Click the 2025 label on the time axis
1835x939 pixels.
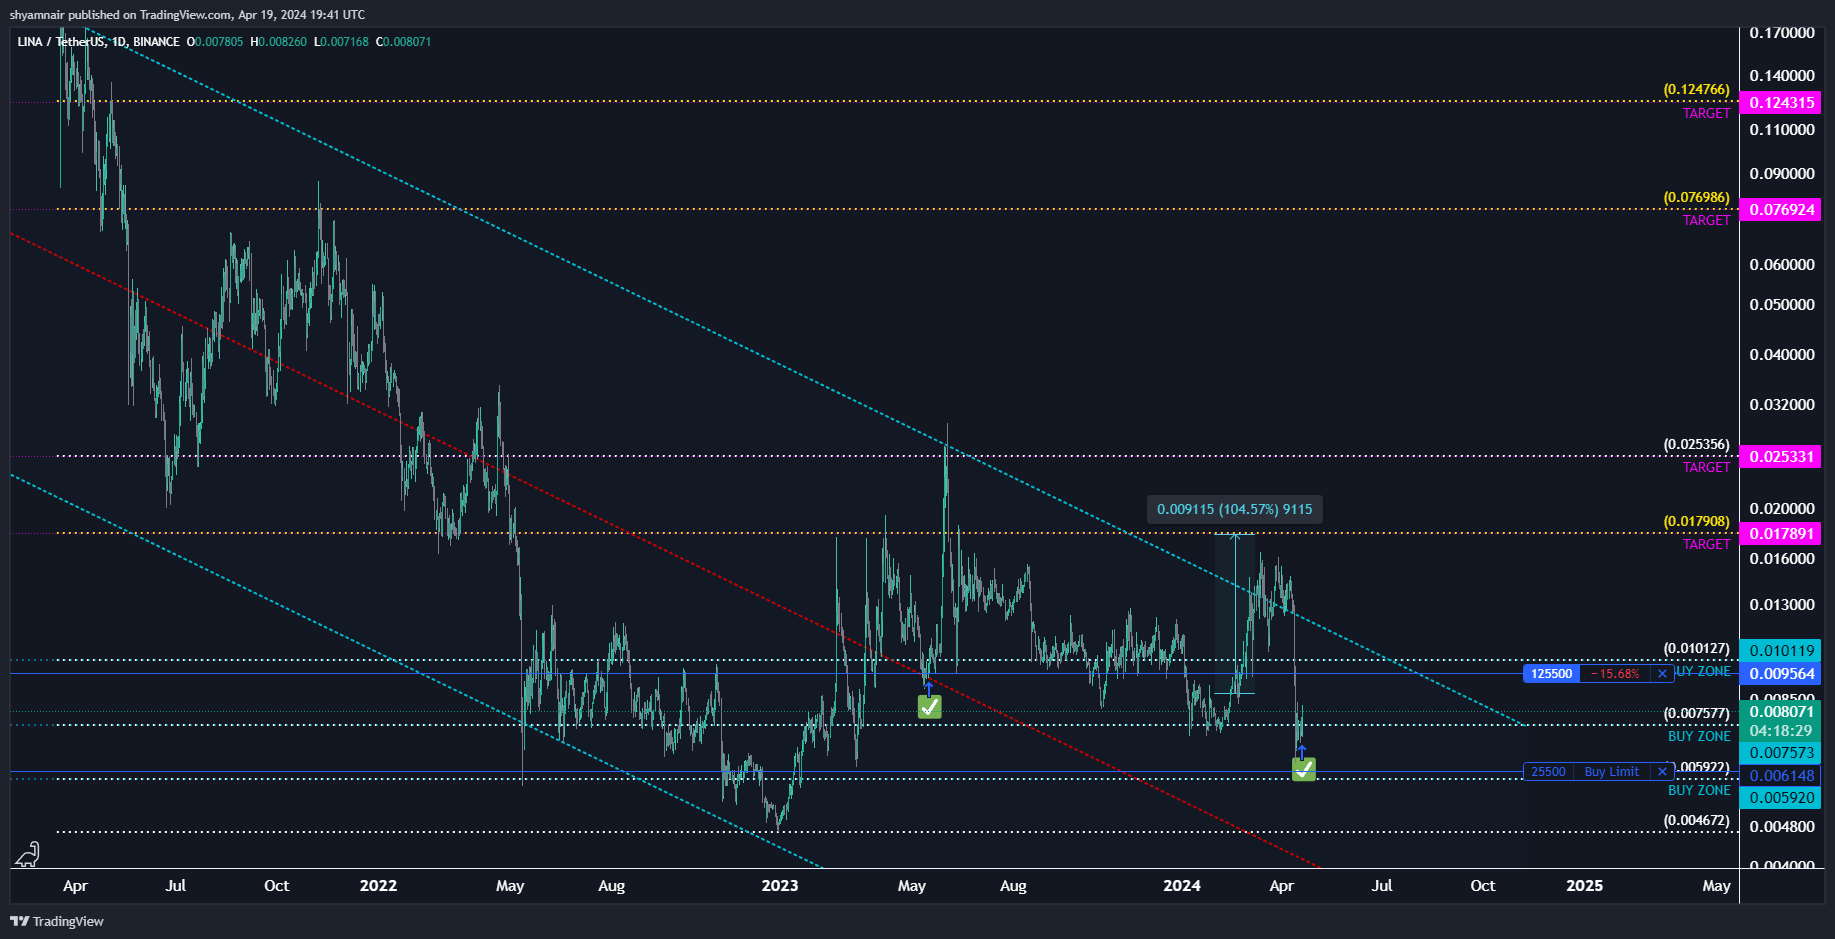[x=1585, y=886]
